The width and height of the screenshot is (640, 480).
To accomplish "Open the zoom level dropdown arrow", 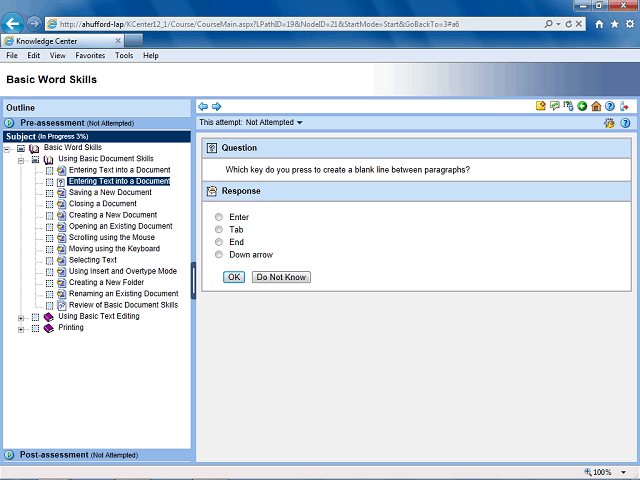I will (623, 472).
